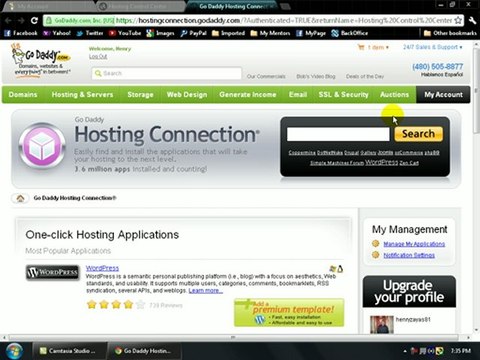This screenshot has width=480, height=360.
Task: Focus the Hosting Connection search input box
Action: coord(338,134)
